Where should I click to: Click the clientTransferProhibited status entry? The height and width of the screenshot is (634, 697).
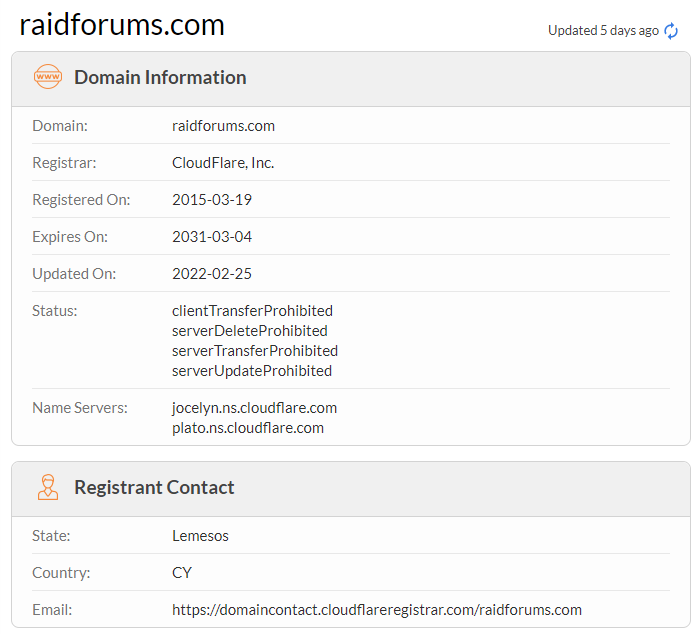[252, 311]
